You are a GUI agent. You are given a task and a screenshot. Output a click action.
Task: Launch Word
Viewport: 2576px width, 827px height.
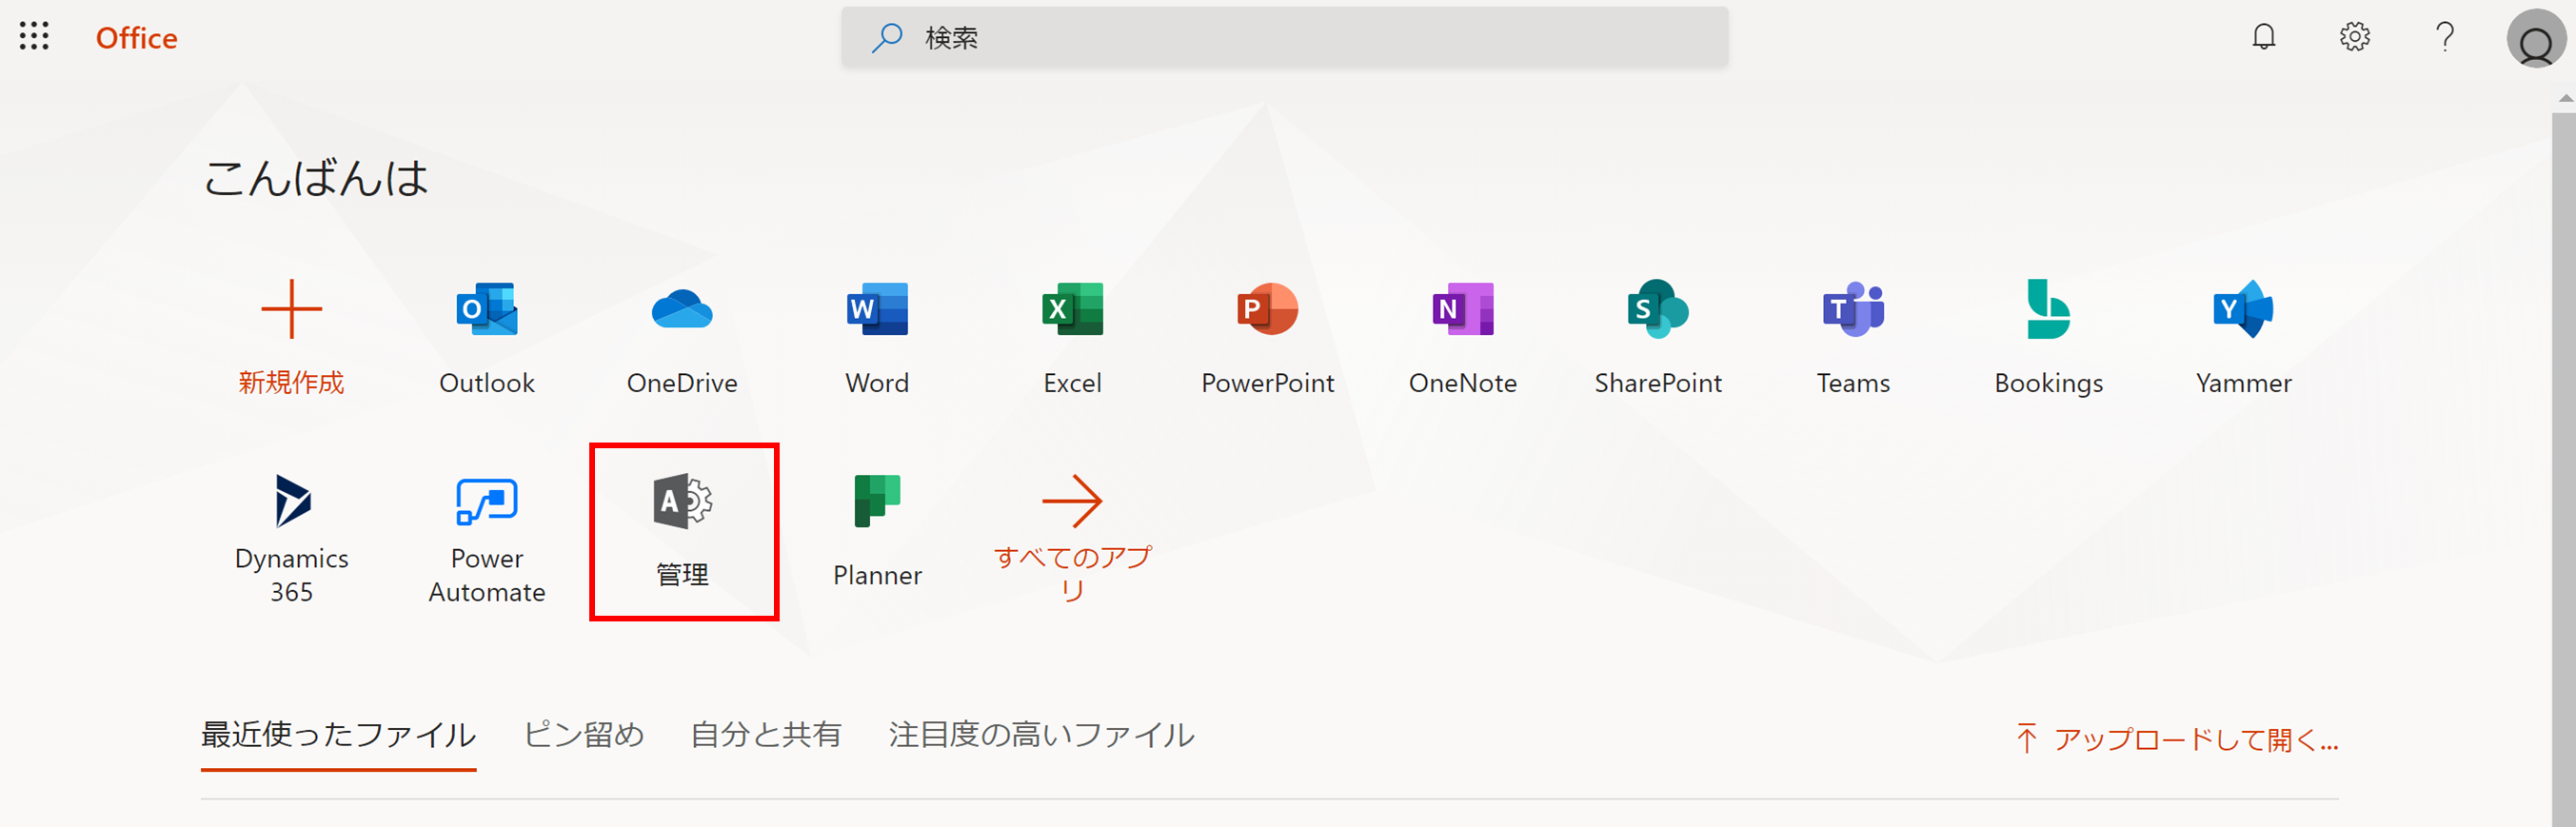pyautogui.click(x=877, y=337)
